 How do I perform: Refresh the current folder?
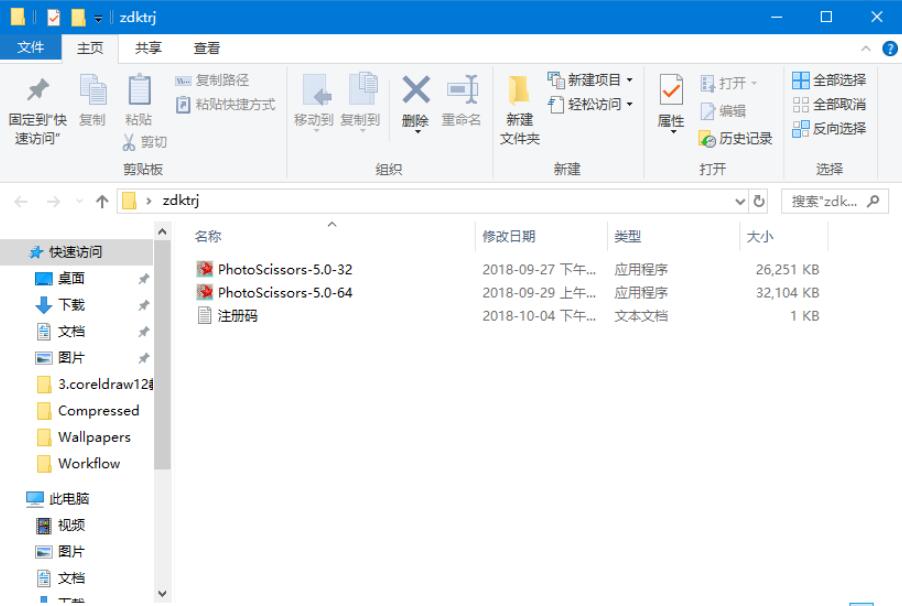coord(759,201)
